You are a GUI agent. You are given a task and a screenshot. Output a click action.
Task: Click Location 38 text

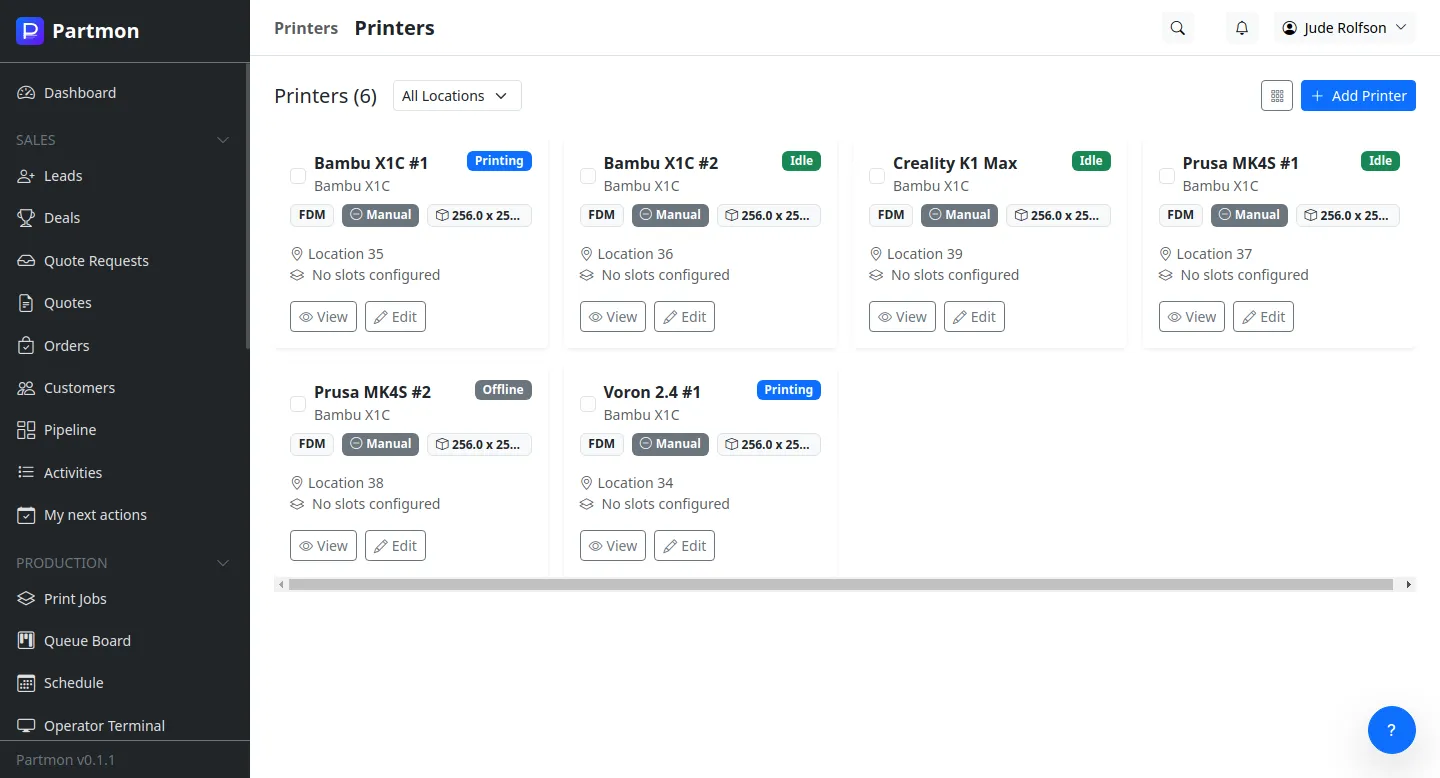click(346, 483)
